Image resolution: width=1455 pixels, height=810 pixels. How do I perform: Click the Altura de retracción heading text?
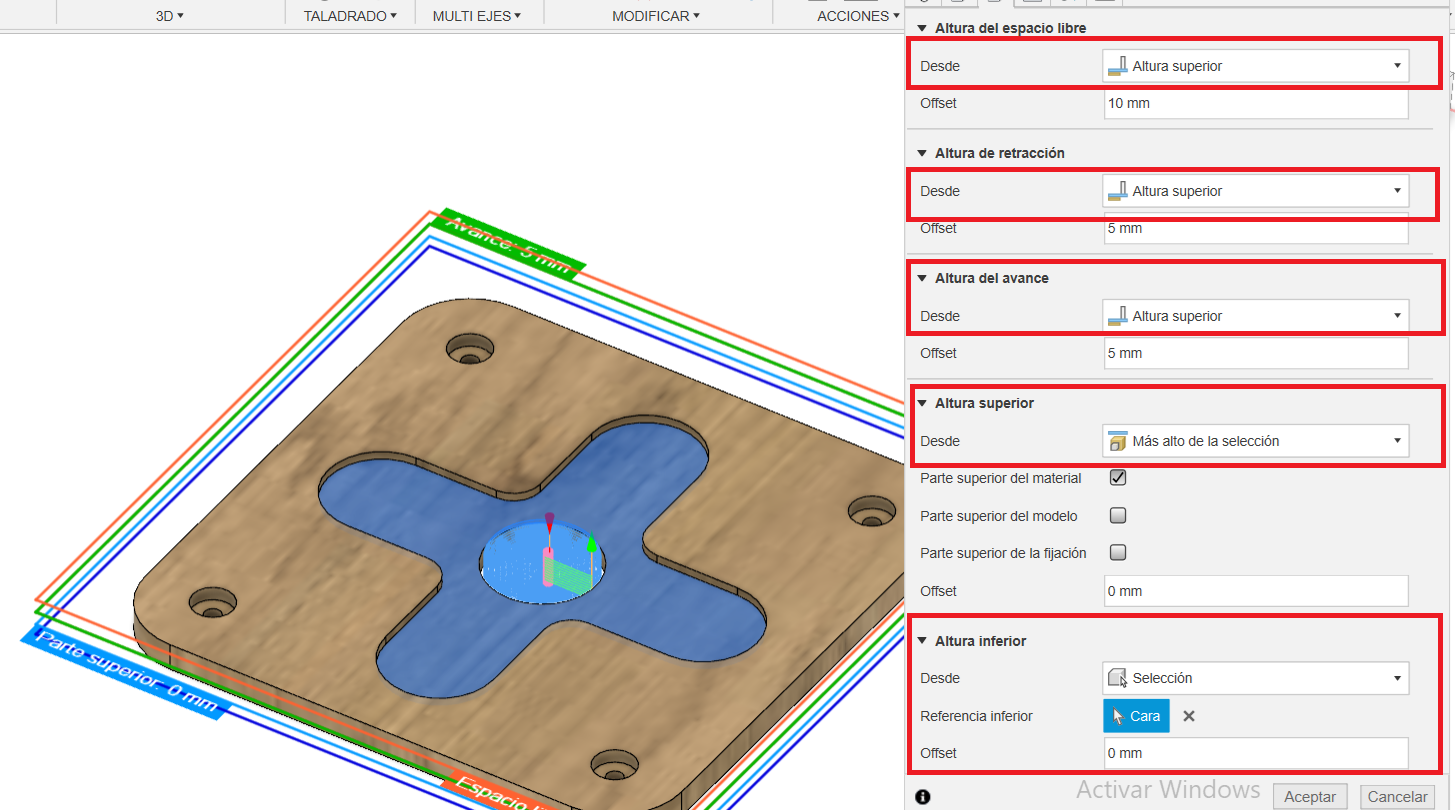click(1000, 153)
